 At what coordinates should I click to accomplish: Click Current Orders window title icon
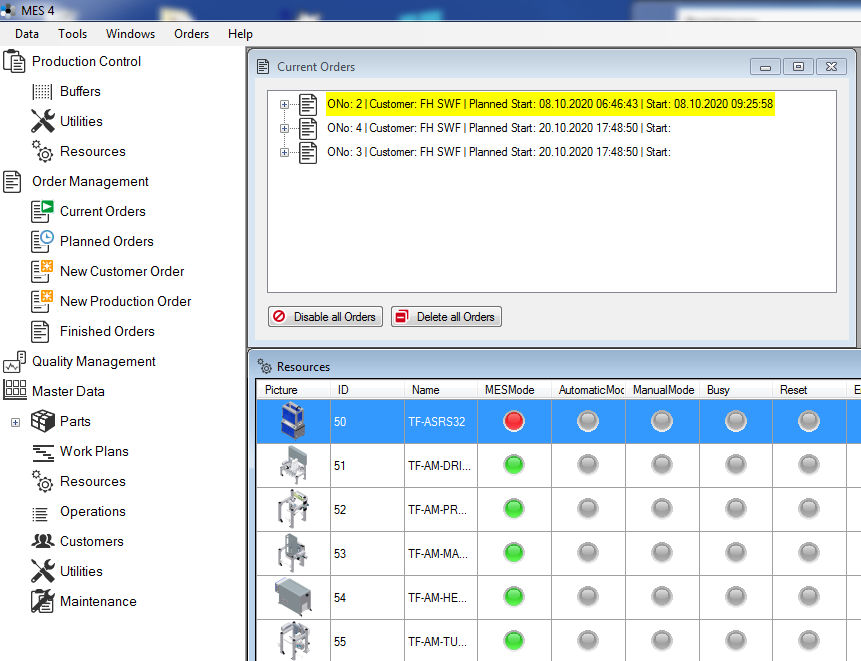(x=263, y=66)
